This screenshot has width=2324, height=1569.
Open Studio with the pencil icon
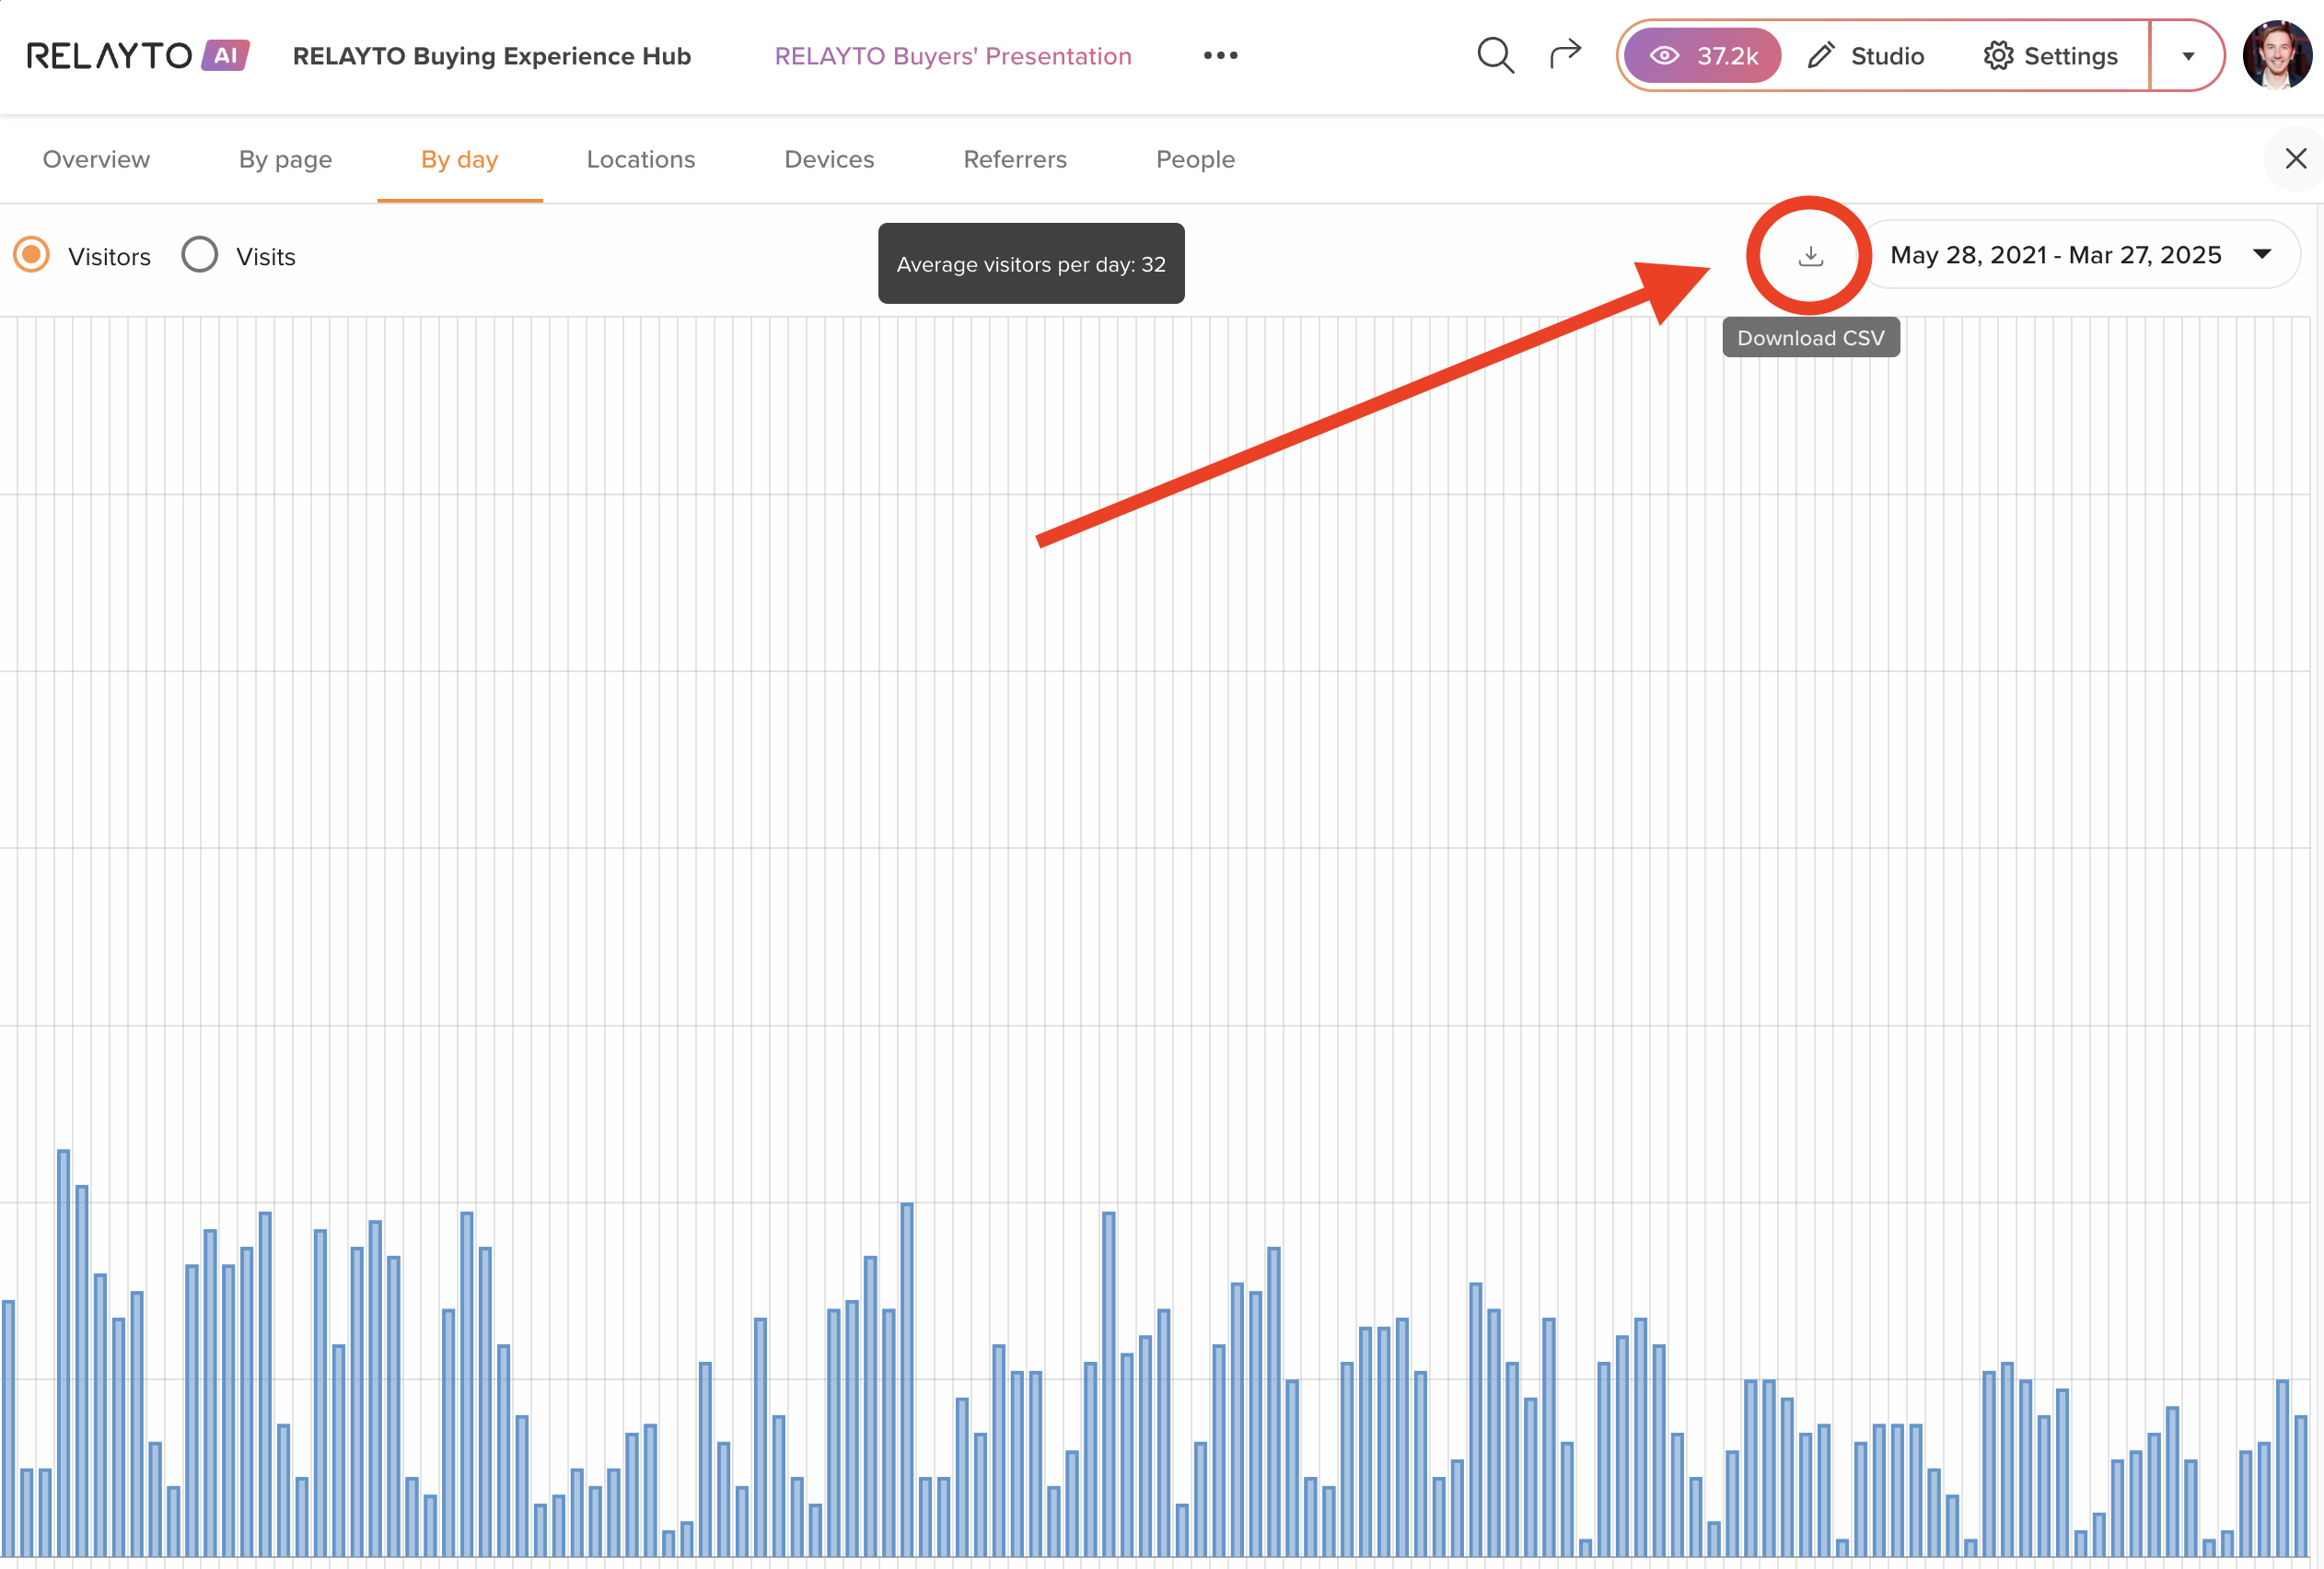tap(1866, 56)
